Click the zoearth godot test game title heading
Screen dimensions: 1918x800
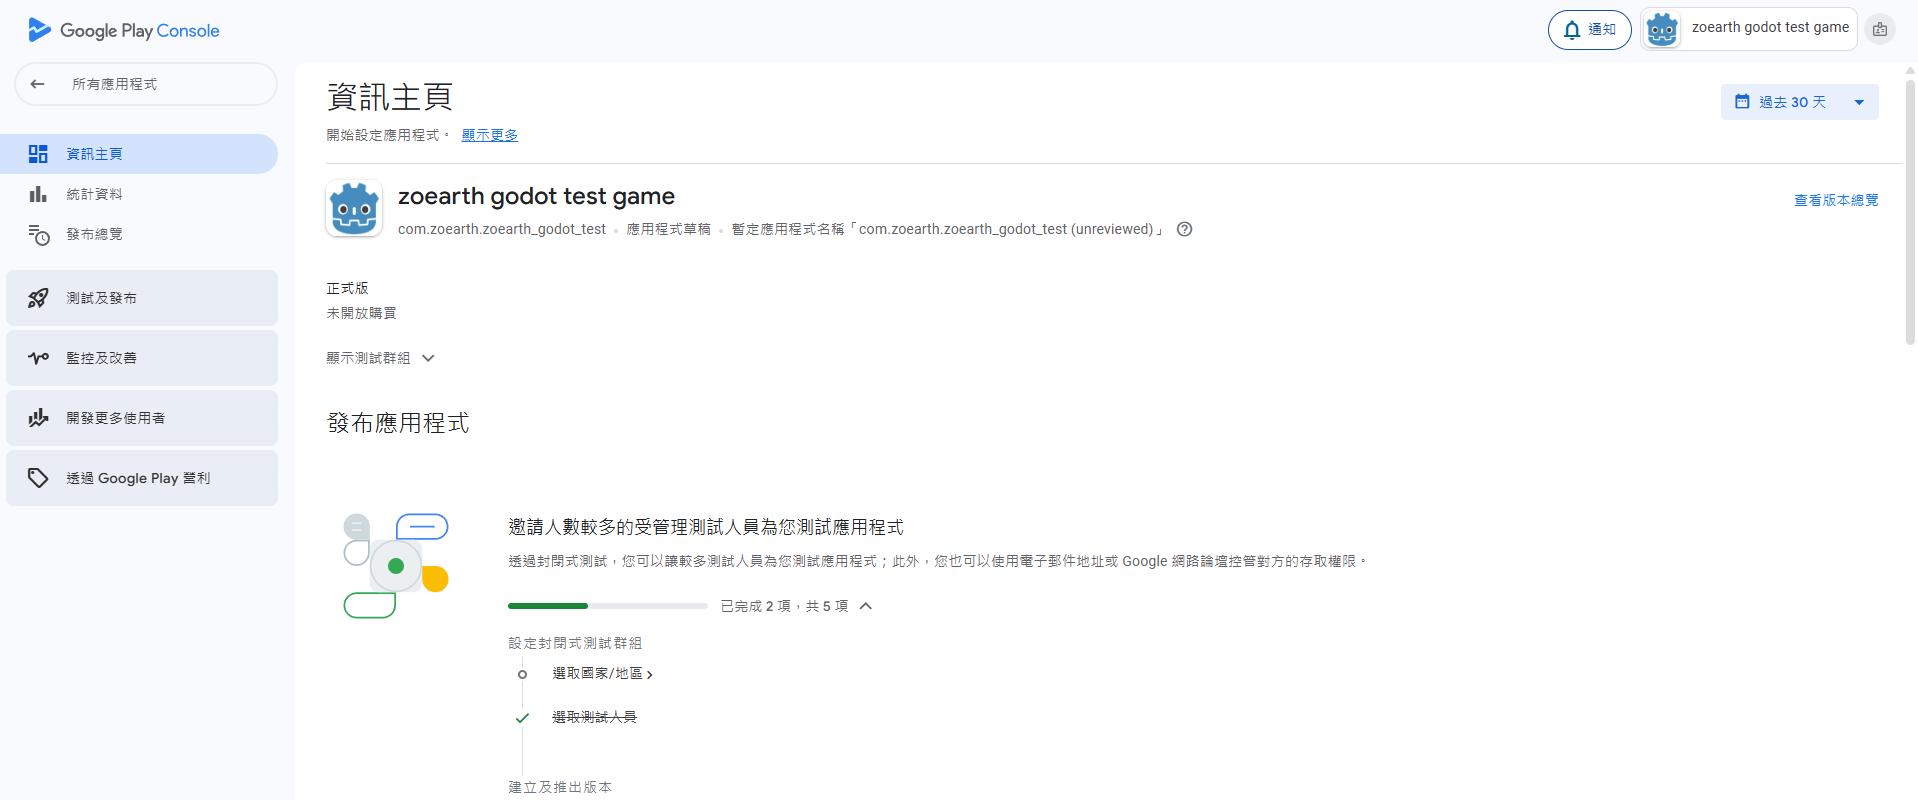[536, 196]
